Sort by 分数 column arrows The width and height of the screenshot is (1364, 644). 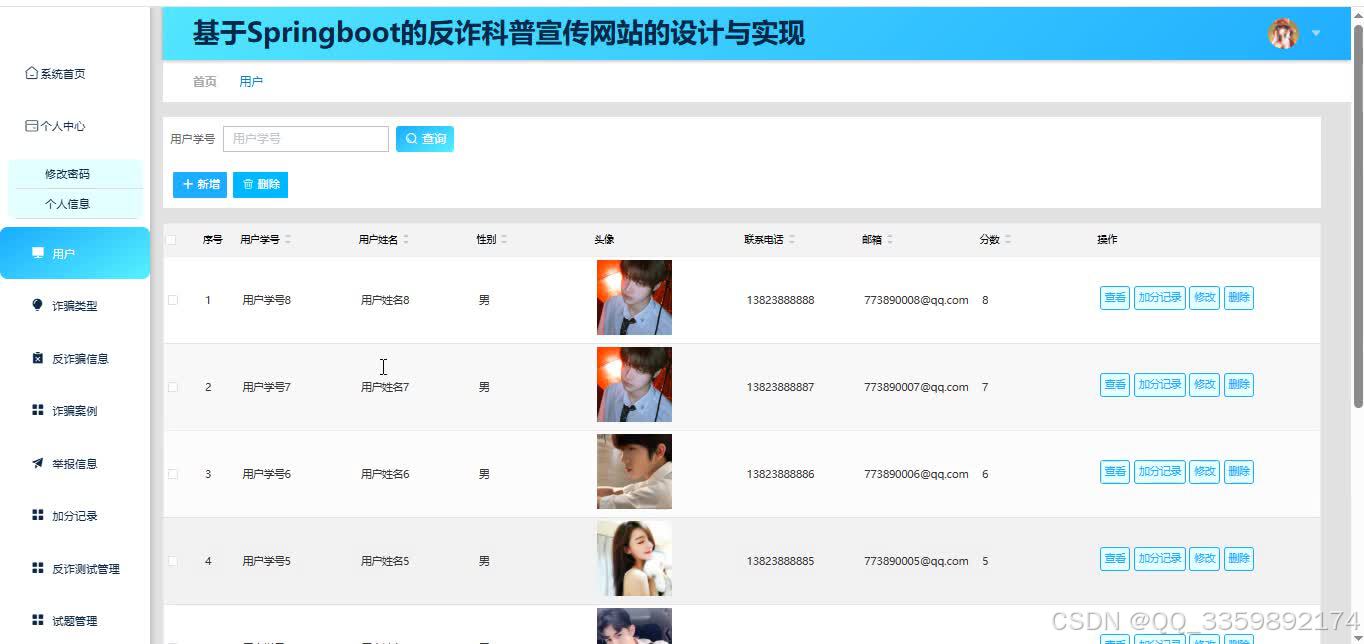(x=1008, y=240)
